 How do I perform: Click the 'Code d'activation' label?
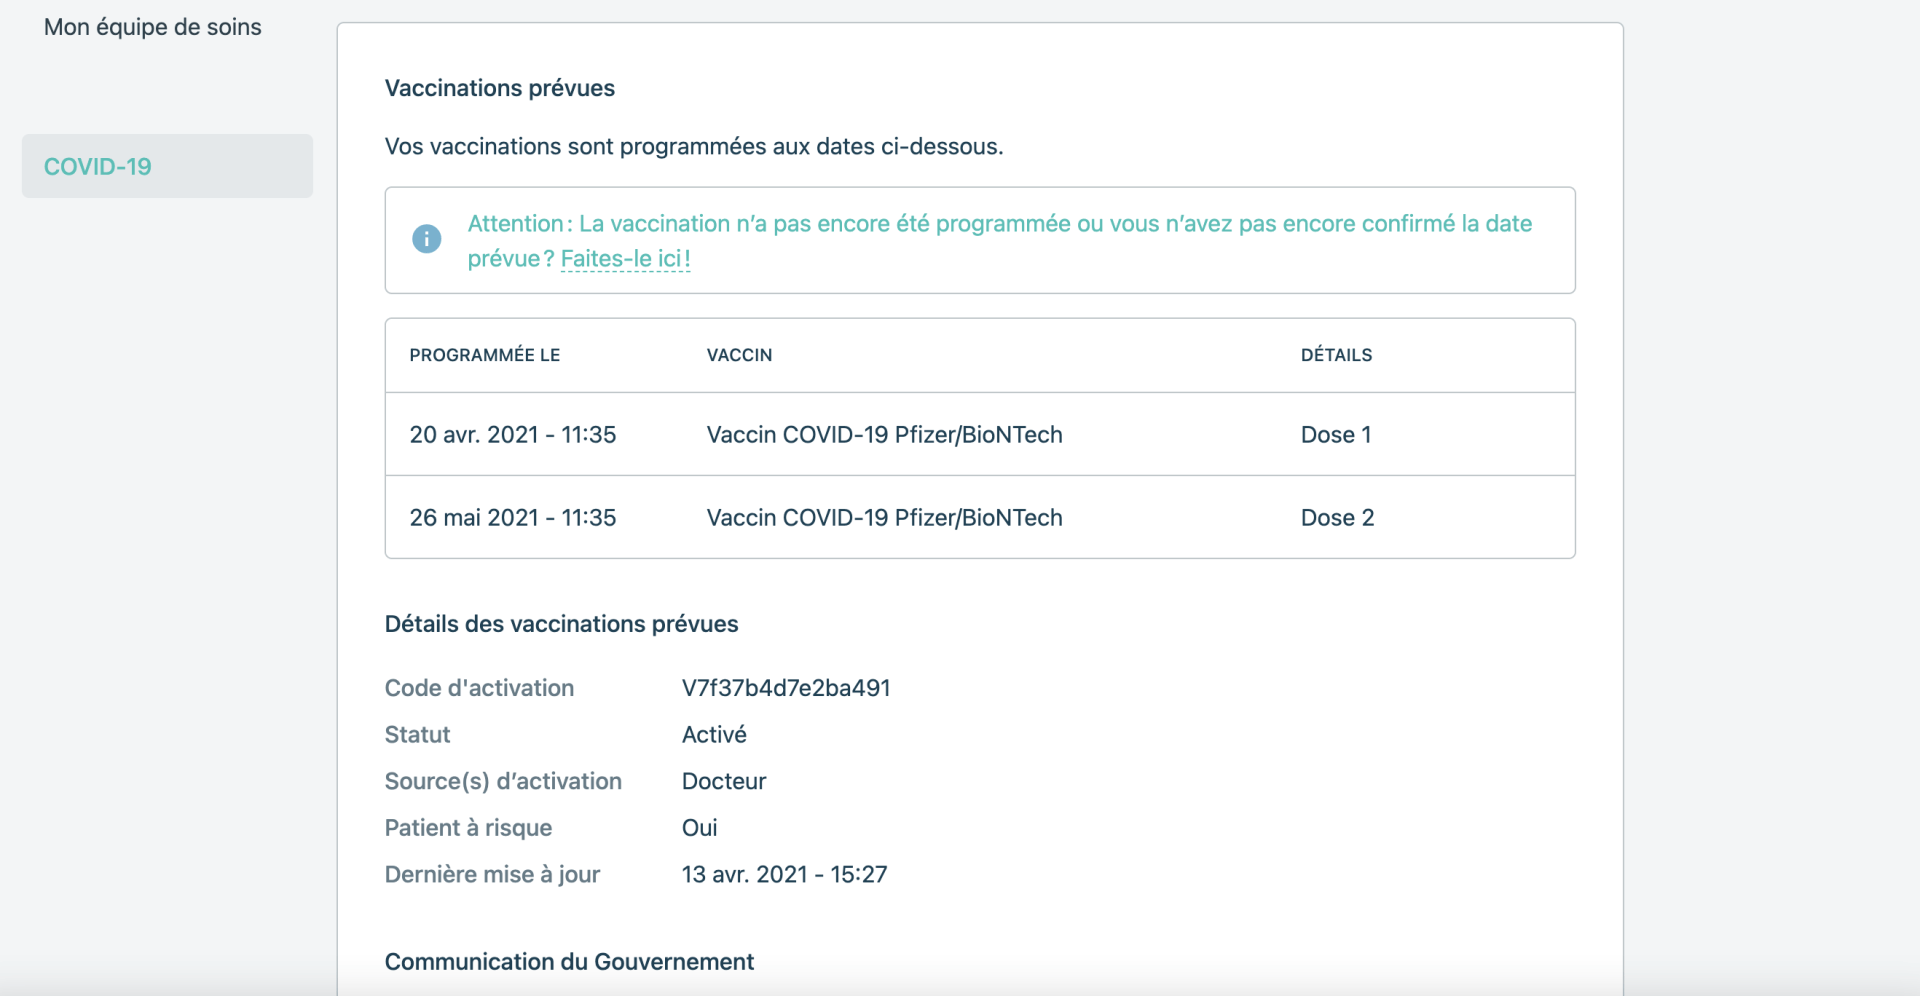pyautogui.click(x=480, y=688)
